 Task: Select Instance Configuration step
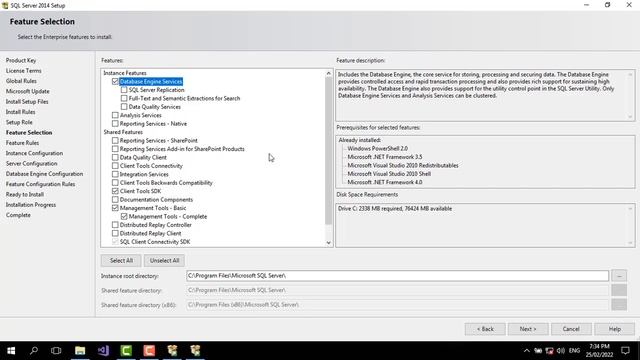coord(34,153)
